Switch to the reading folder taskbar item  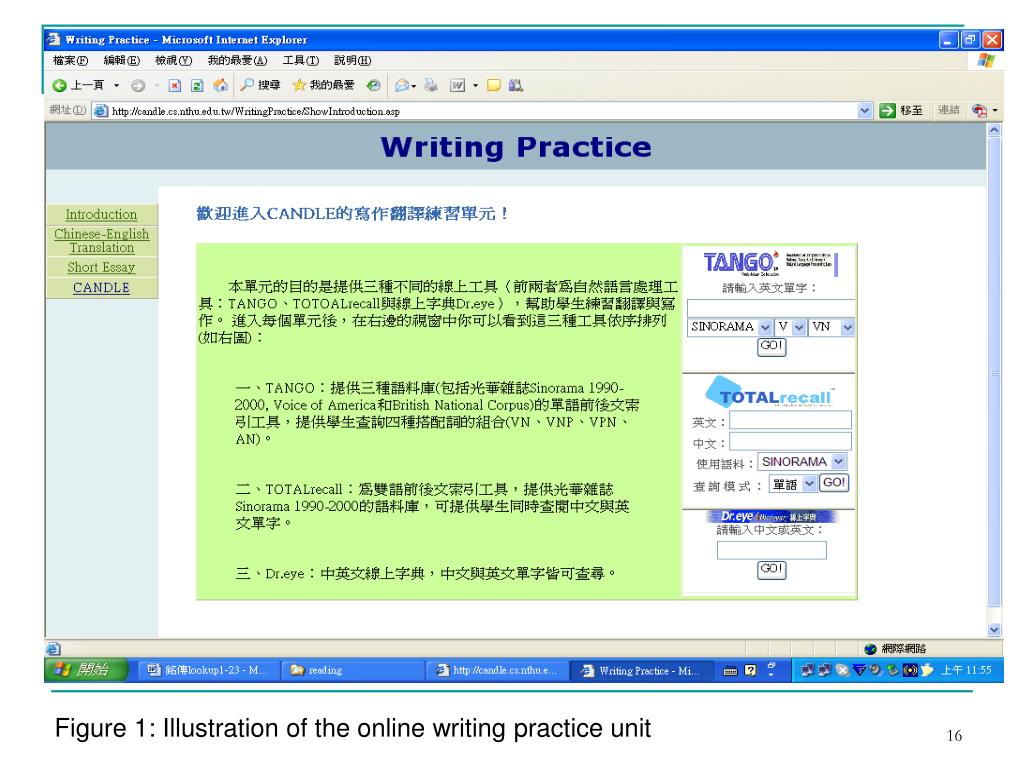[x=351, y=670]
